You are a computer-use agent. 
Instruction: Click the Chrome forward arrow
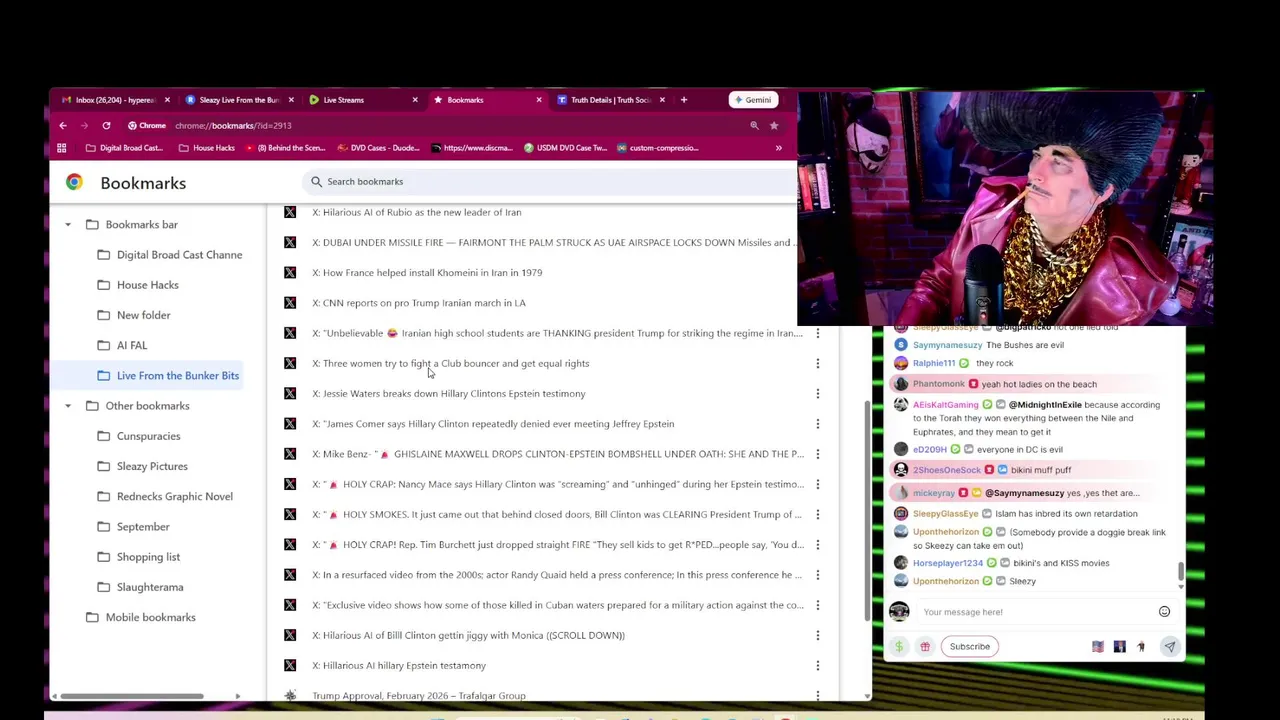click(84, 125)
